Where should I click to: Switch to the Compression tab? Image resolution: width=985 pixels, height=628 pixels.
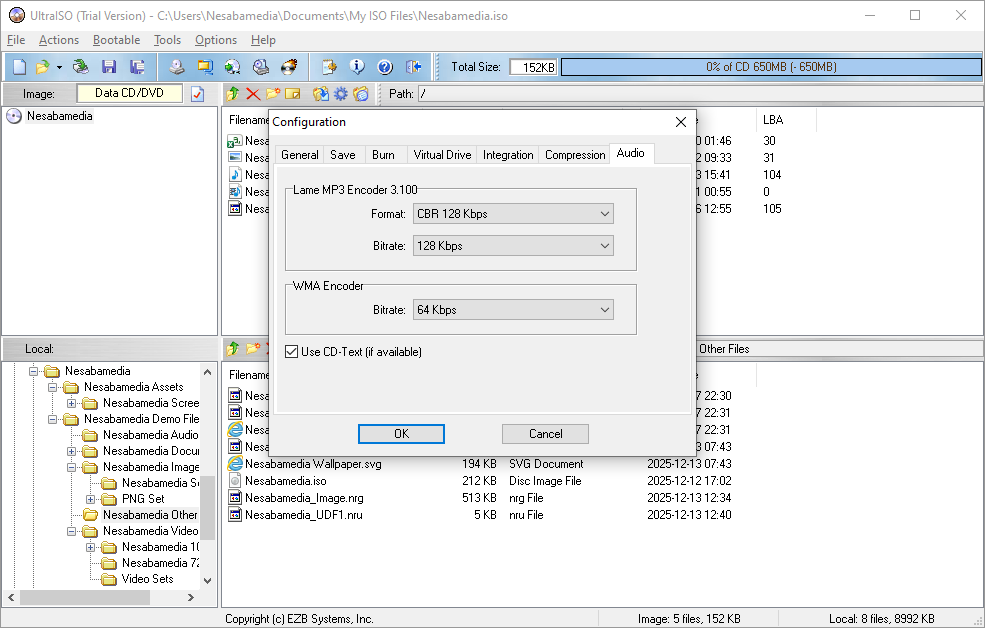coord(575,155)
